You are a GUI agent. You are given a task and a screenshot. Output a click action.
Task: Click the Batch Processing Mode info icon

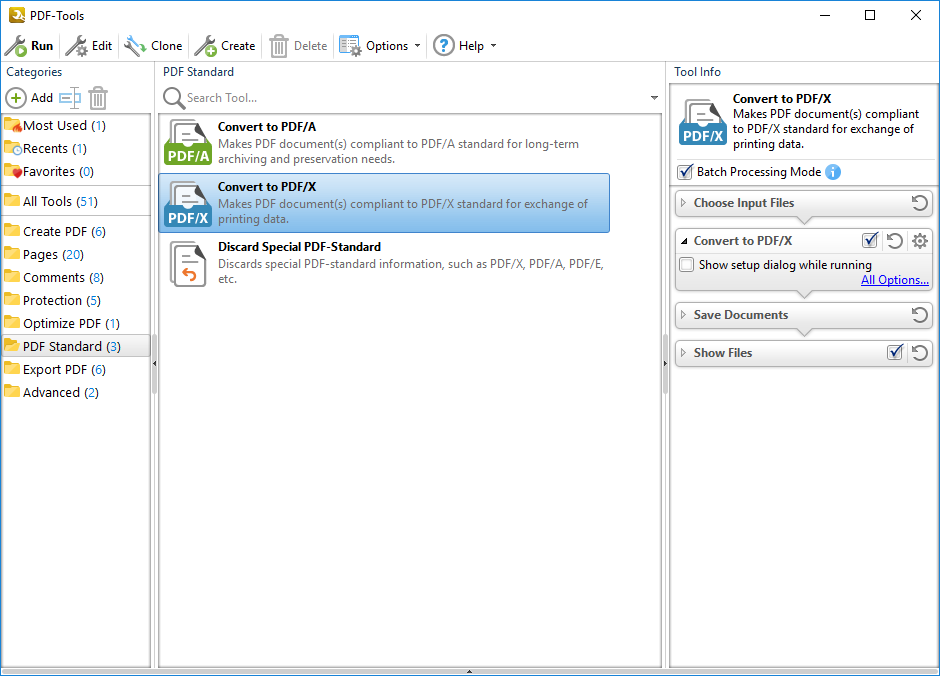click(833, 172)
